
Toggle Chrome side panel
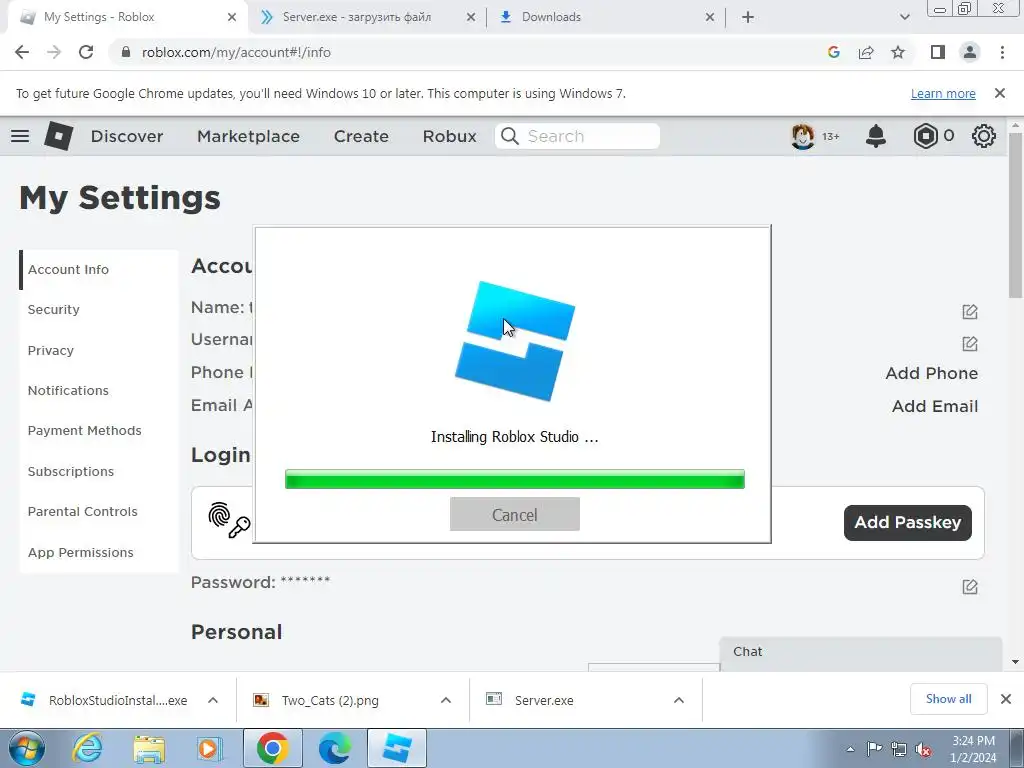pos(938,52)
